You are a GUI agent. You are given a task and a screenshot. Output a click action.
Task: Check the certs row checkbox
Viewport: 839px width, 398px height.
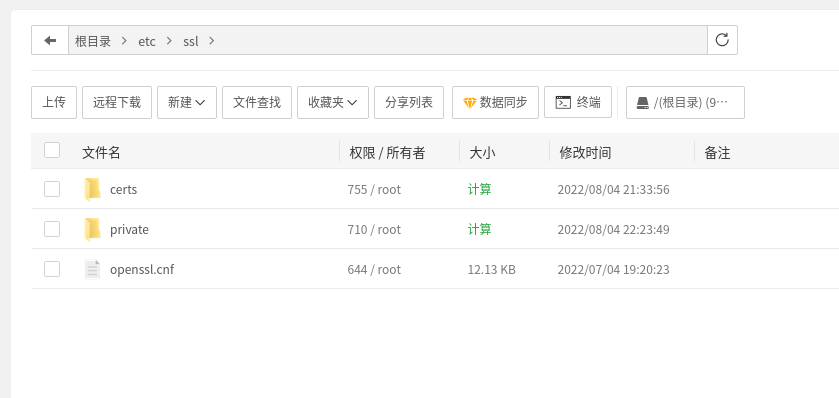pos(52,189)
